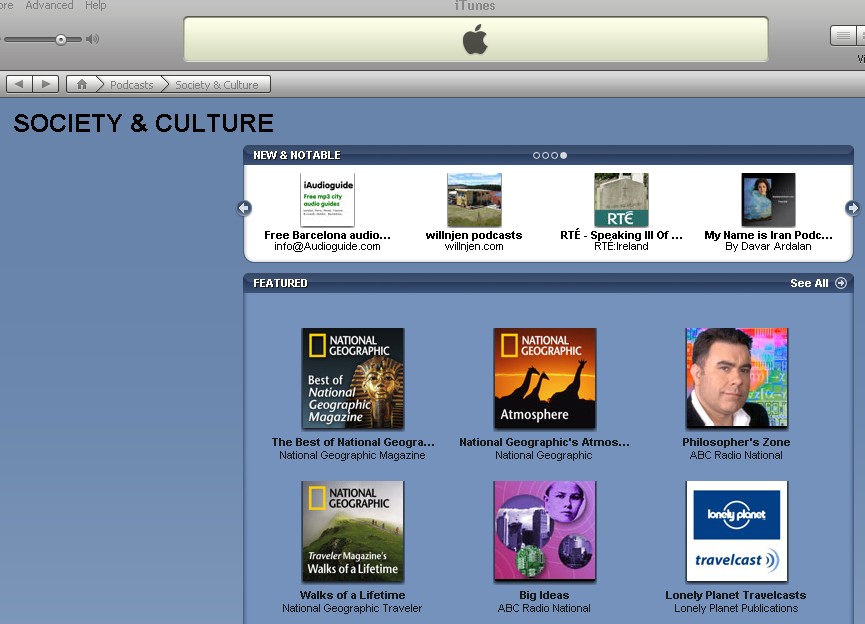The width and height of the screenshot is (865, 624).
Task: Click RTÉ - Speaking Ill Of title
Action: coord(621,235)
